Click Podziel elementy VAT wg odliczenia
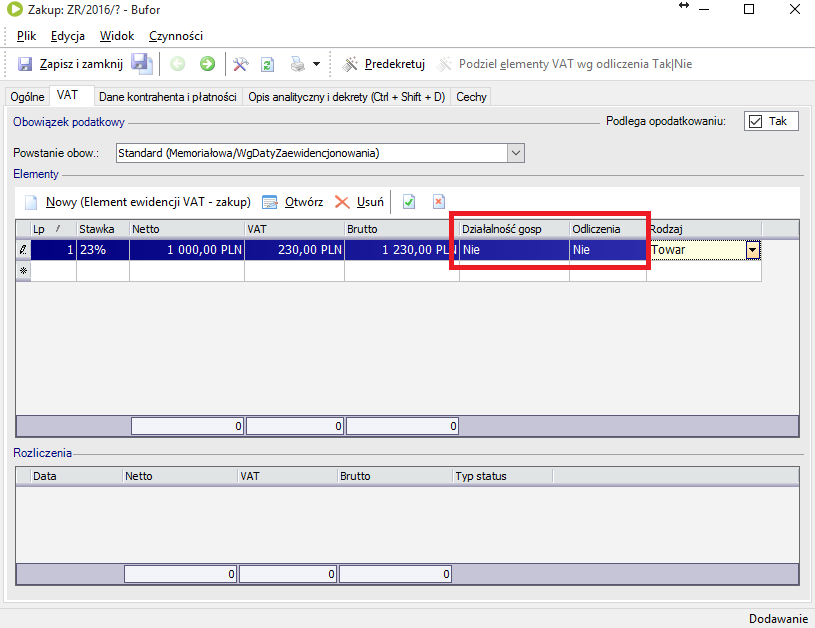Image resolution: width=815 pixels, height=628 pixels. coord(565,64)
